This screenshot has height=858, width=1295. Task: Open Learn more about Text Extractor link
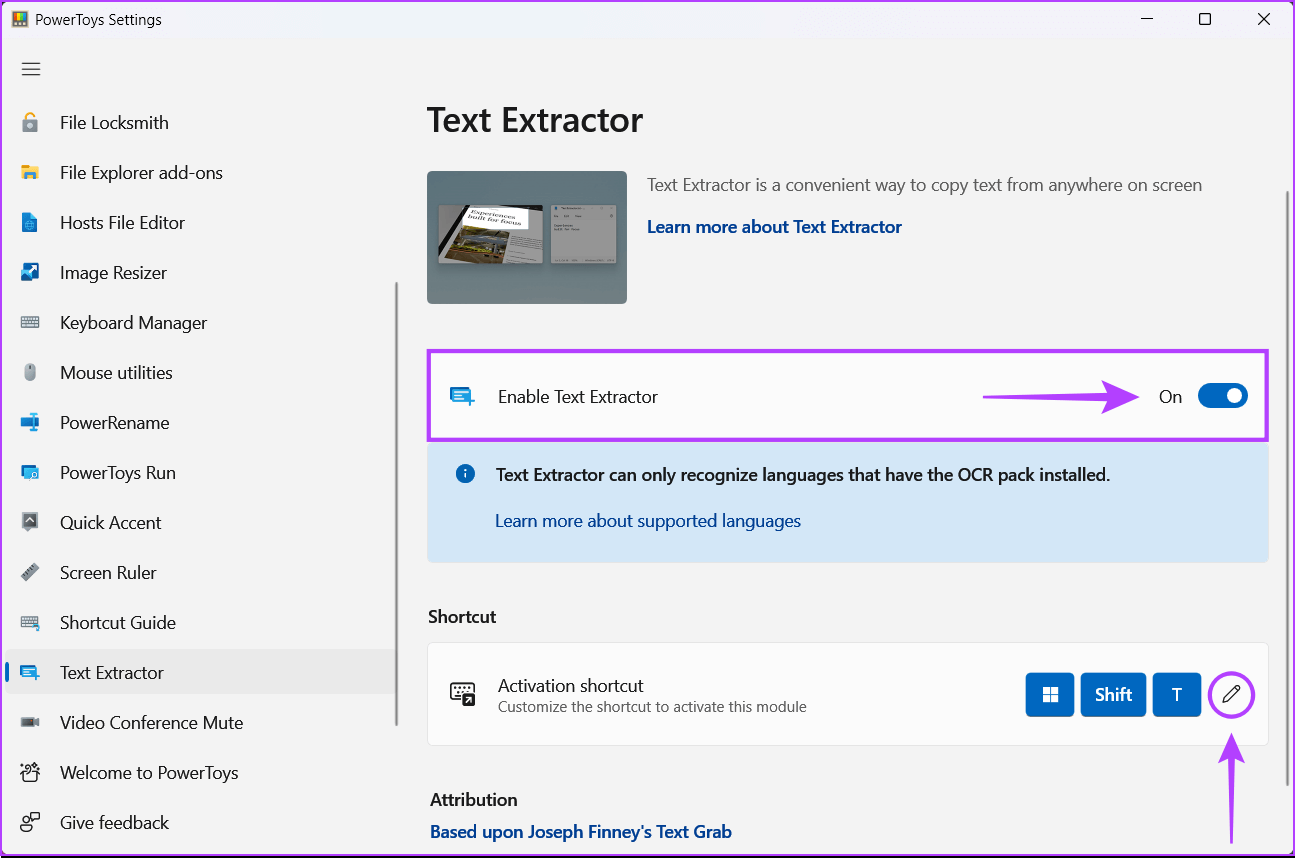(774, 227)
